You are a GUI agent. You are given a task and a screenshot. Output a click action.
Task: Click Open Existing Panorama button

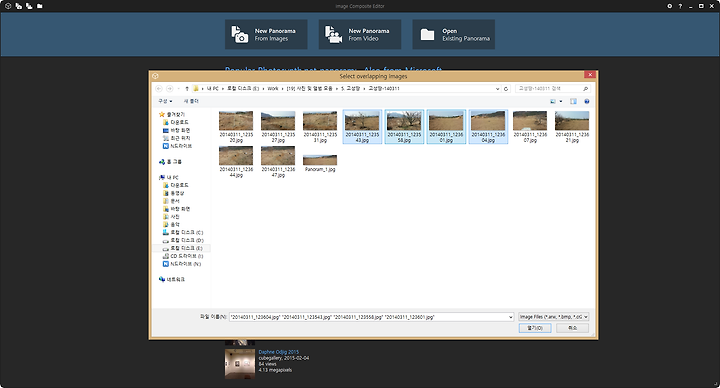coord(453,34)
